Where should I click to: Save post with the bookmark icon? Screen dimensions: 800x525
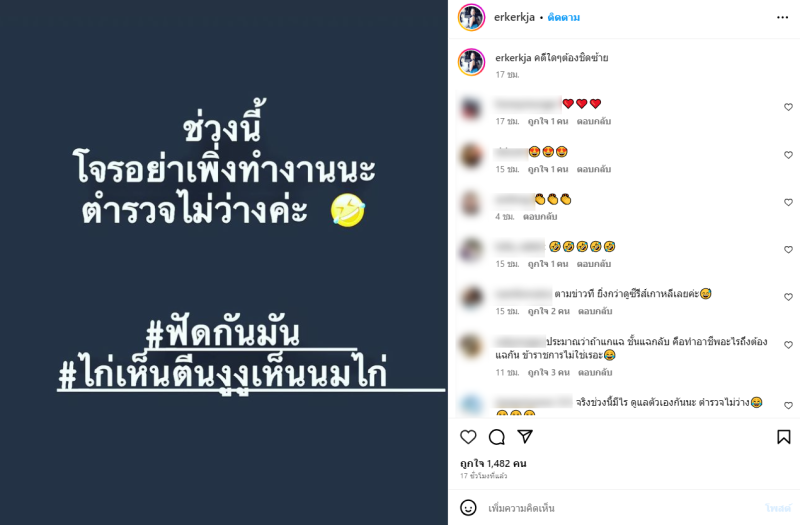(x=784, y=437)
